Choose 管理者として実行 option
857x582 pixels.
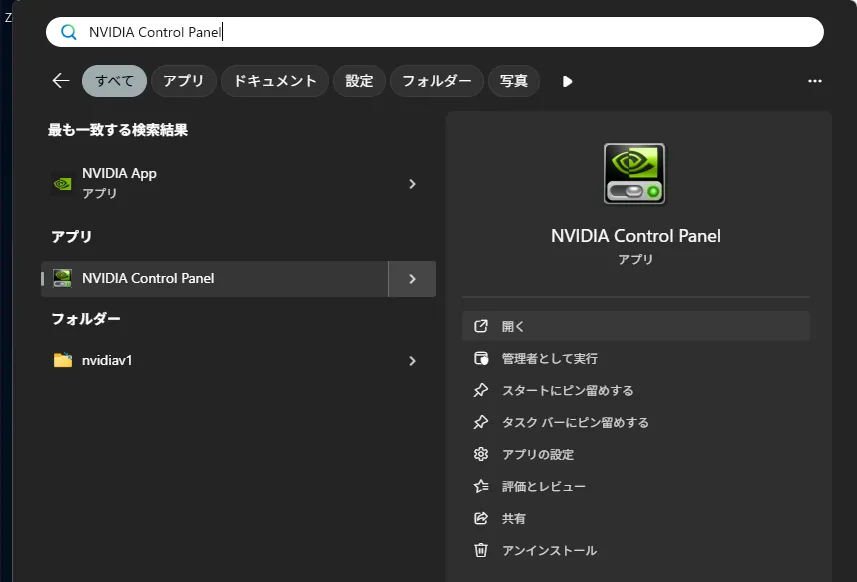pyautogui.click(x=549, y=358)
